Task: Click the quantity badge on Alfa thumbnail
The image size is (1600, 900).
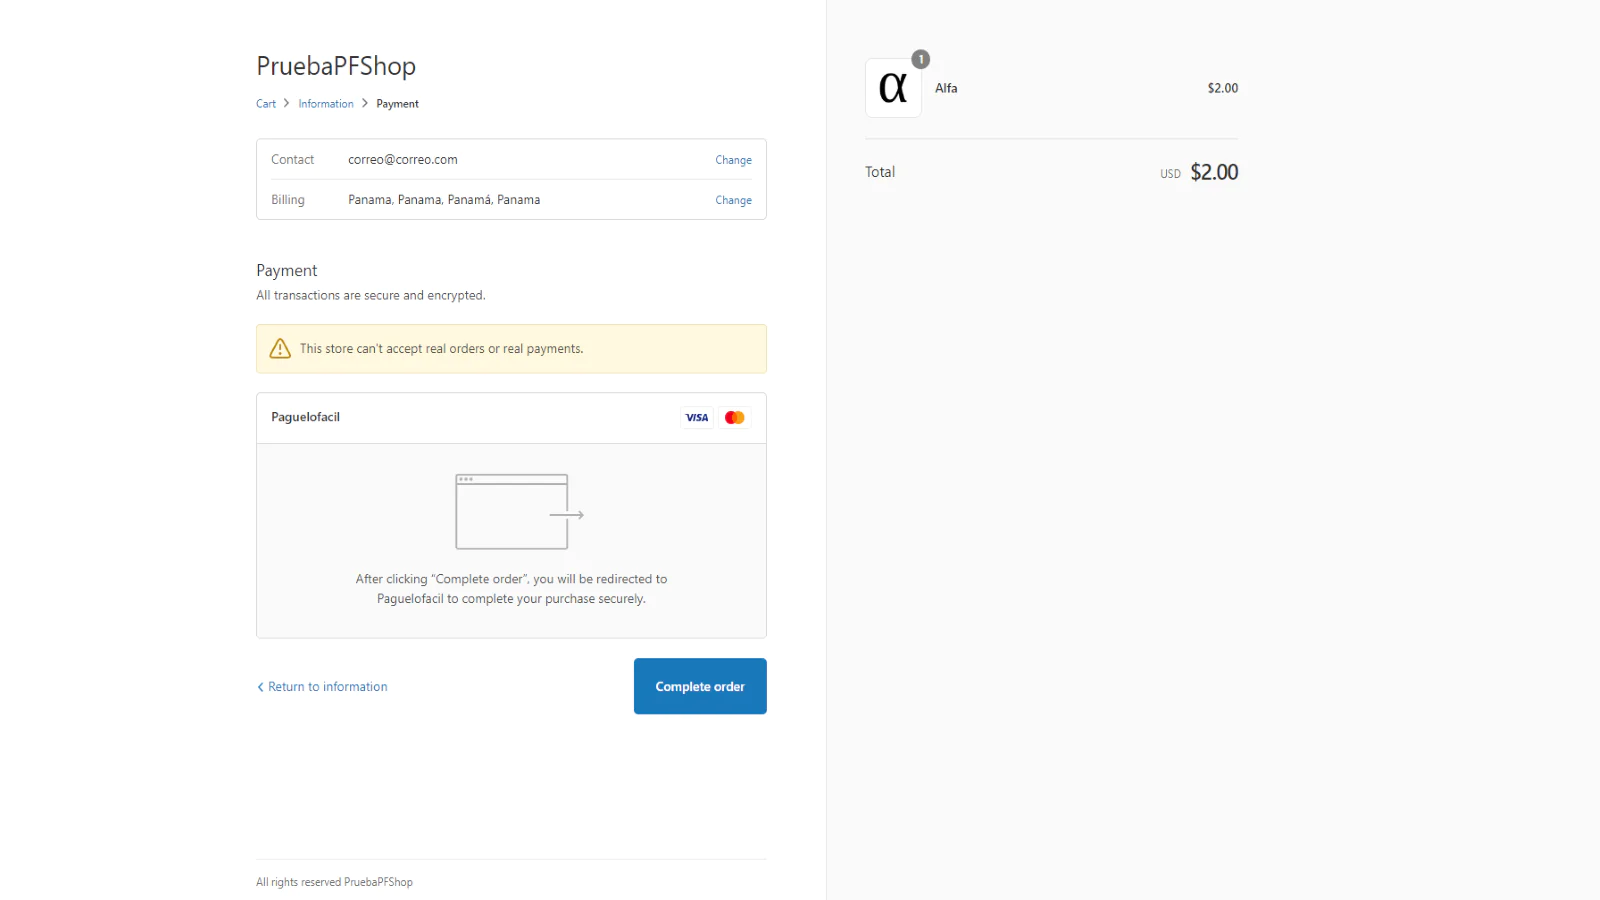Action: pos(921,59)
